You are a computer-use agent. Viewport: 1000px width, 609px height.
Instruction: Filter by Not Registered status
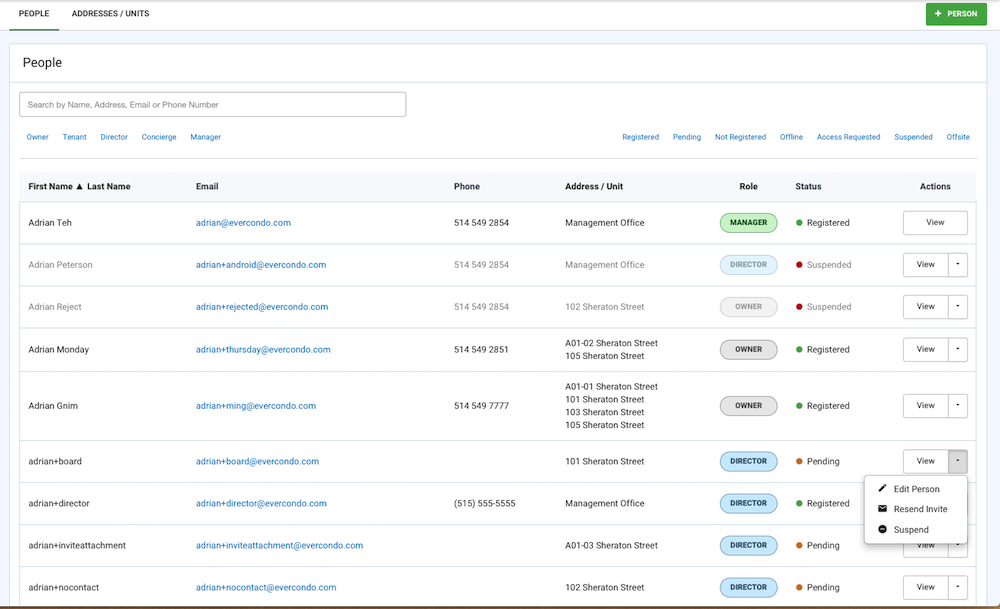[x=740, y=137]
